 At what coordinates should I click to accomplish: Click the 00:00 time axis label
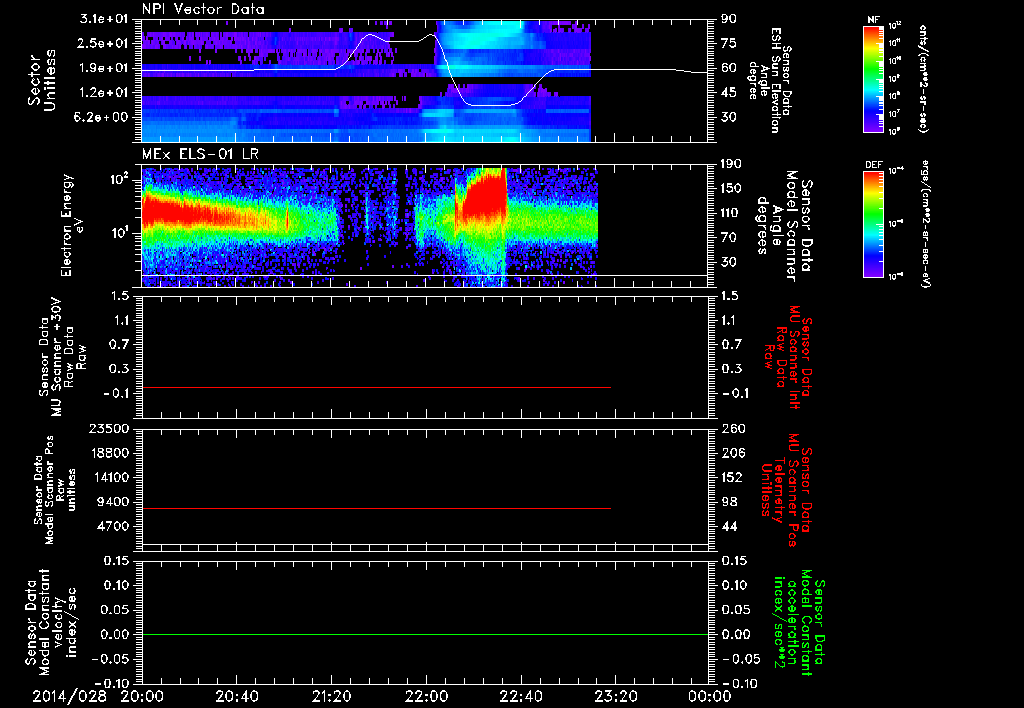709,697
